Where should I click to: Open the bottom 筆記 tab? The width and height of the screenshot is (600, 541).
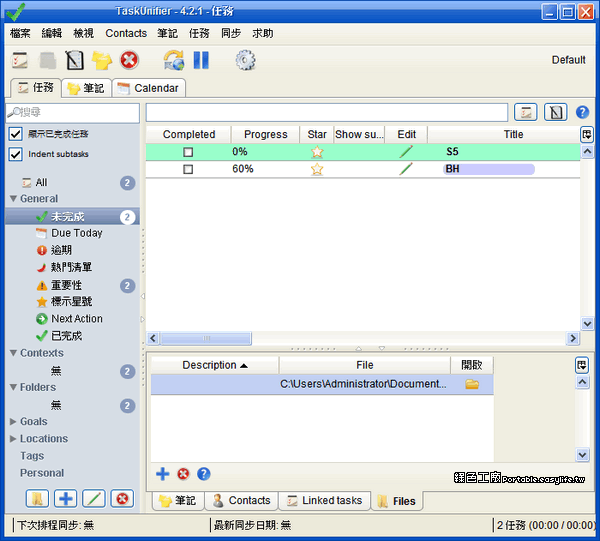(178, 501)
